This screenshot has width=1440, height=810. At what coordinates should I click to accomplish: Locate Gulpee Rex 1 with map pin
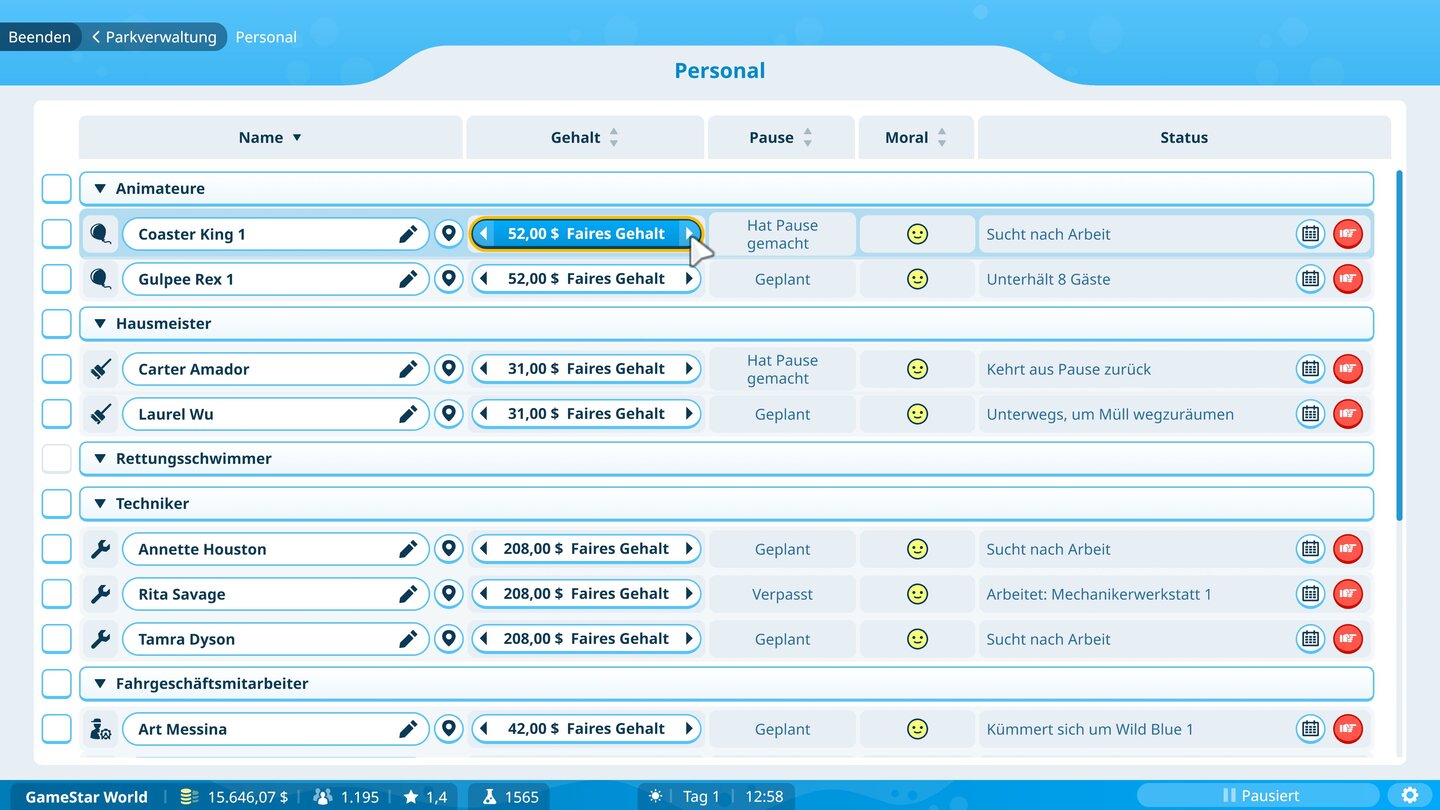pyautogui.click(x=449, y=279)
